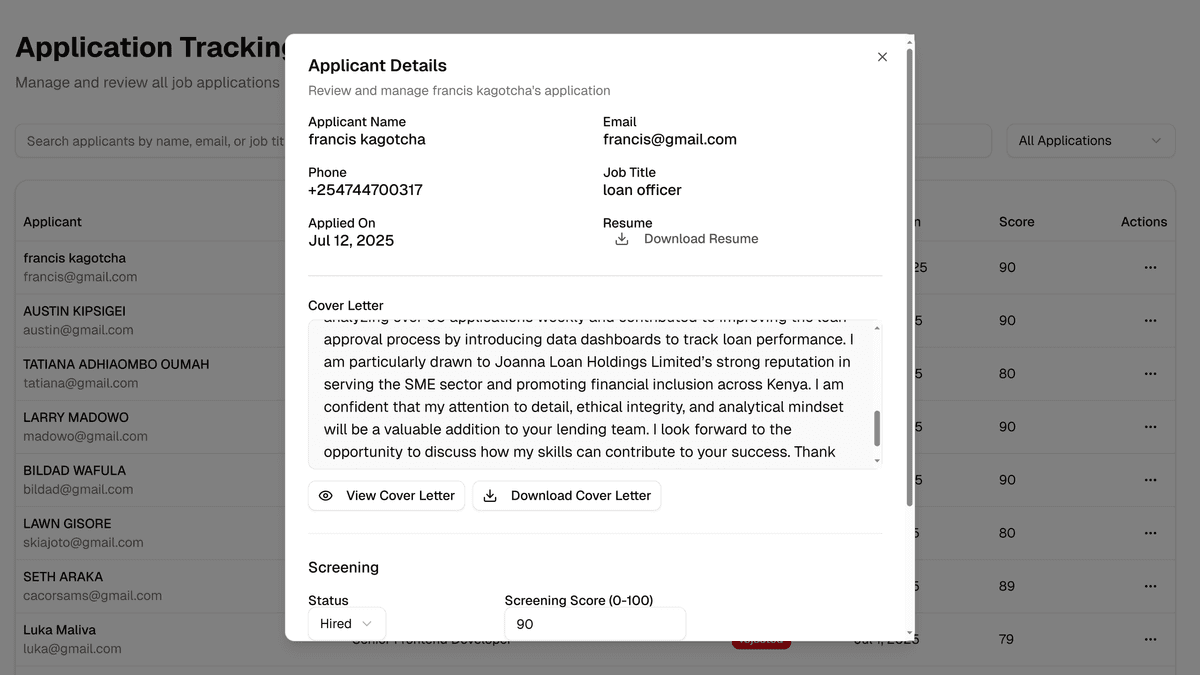Open actions menu for LARRY MADOWO row
1200x675 pixels.
tap(1150, 427)
